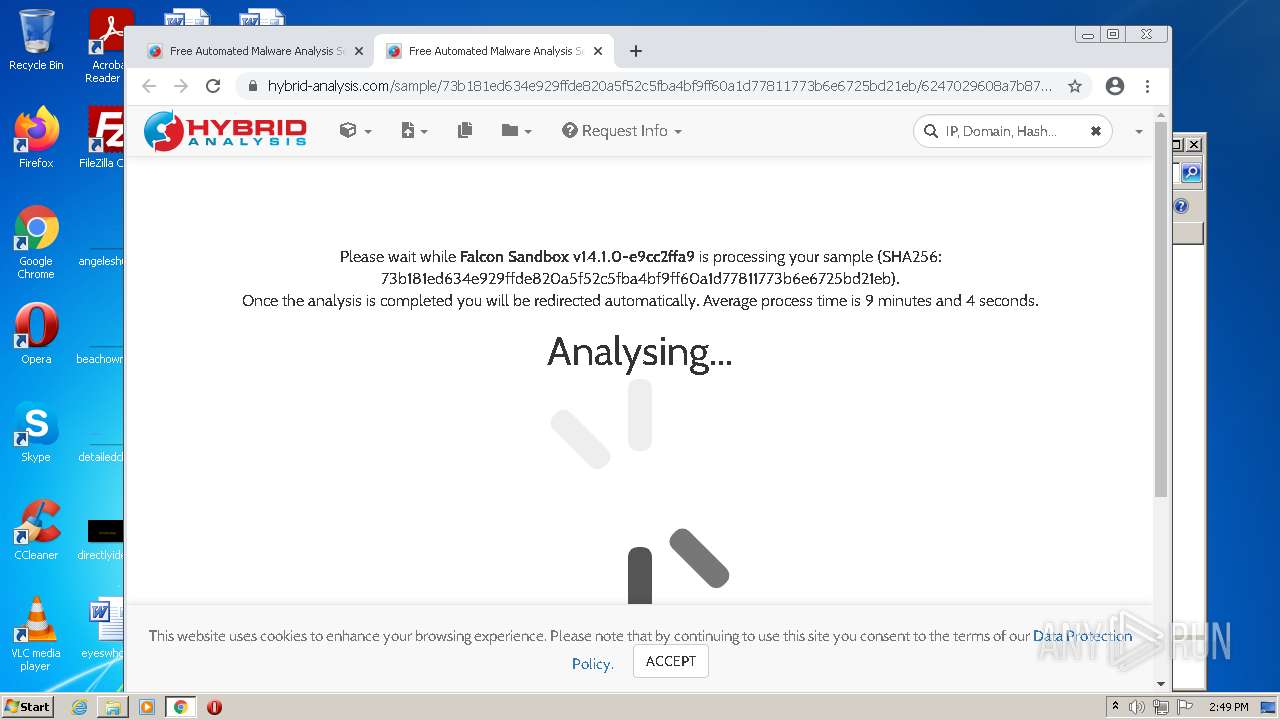The image size is (1280, 720).
Task: Open the Chrome three-dot menu
Action: [x=1147, y=86]
